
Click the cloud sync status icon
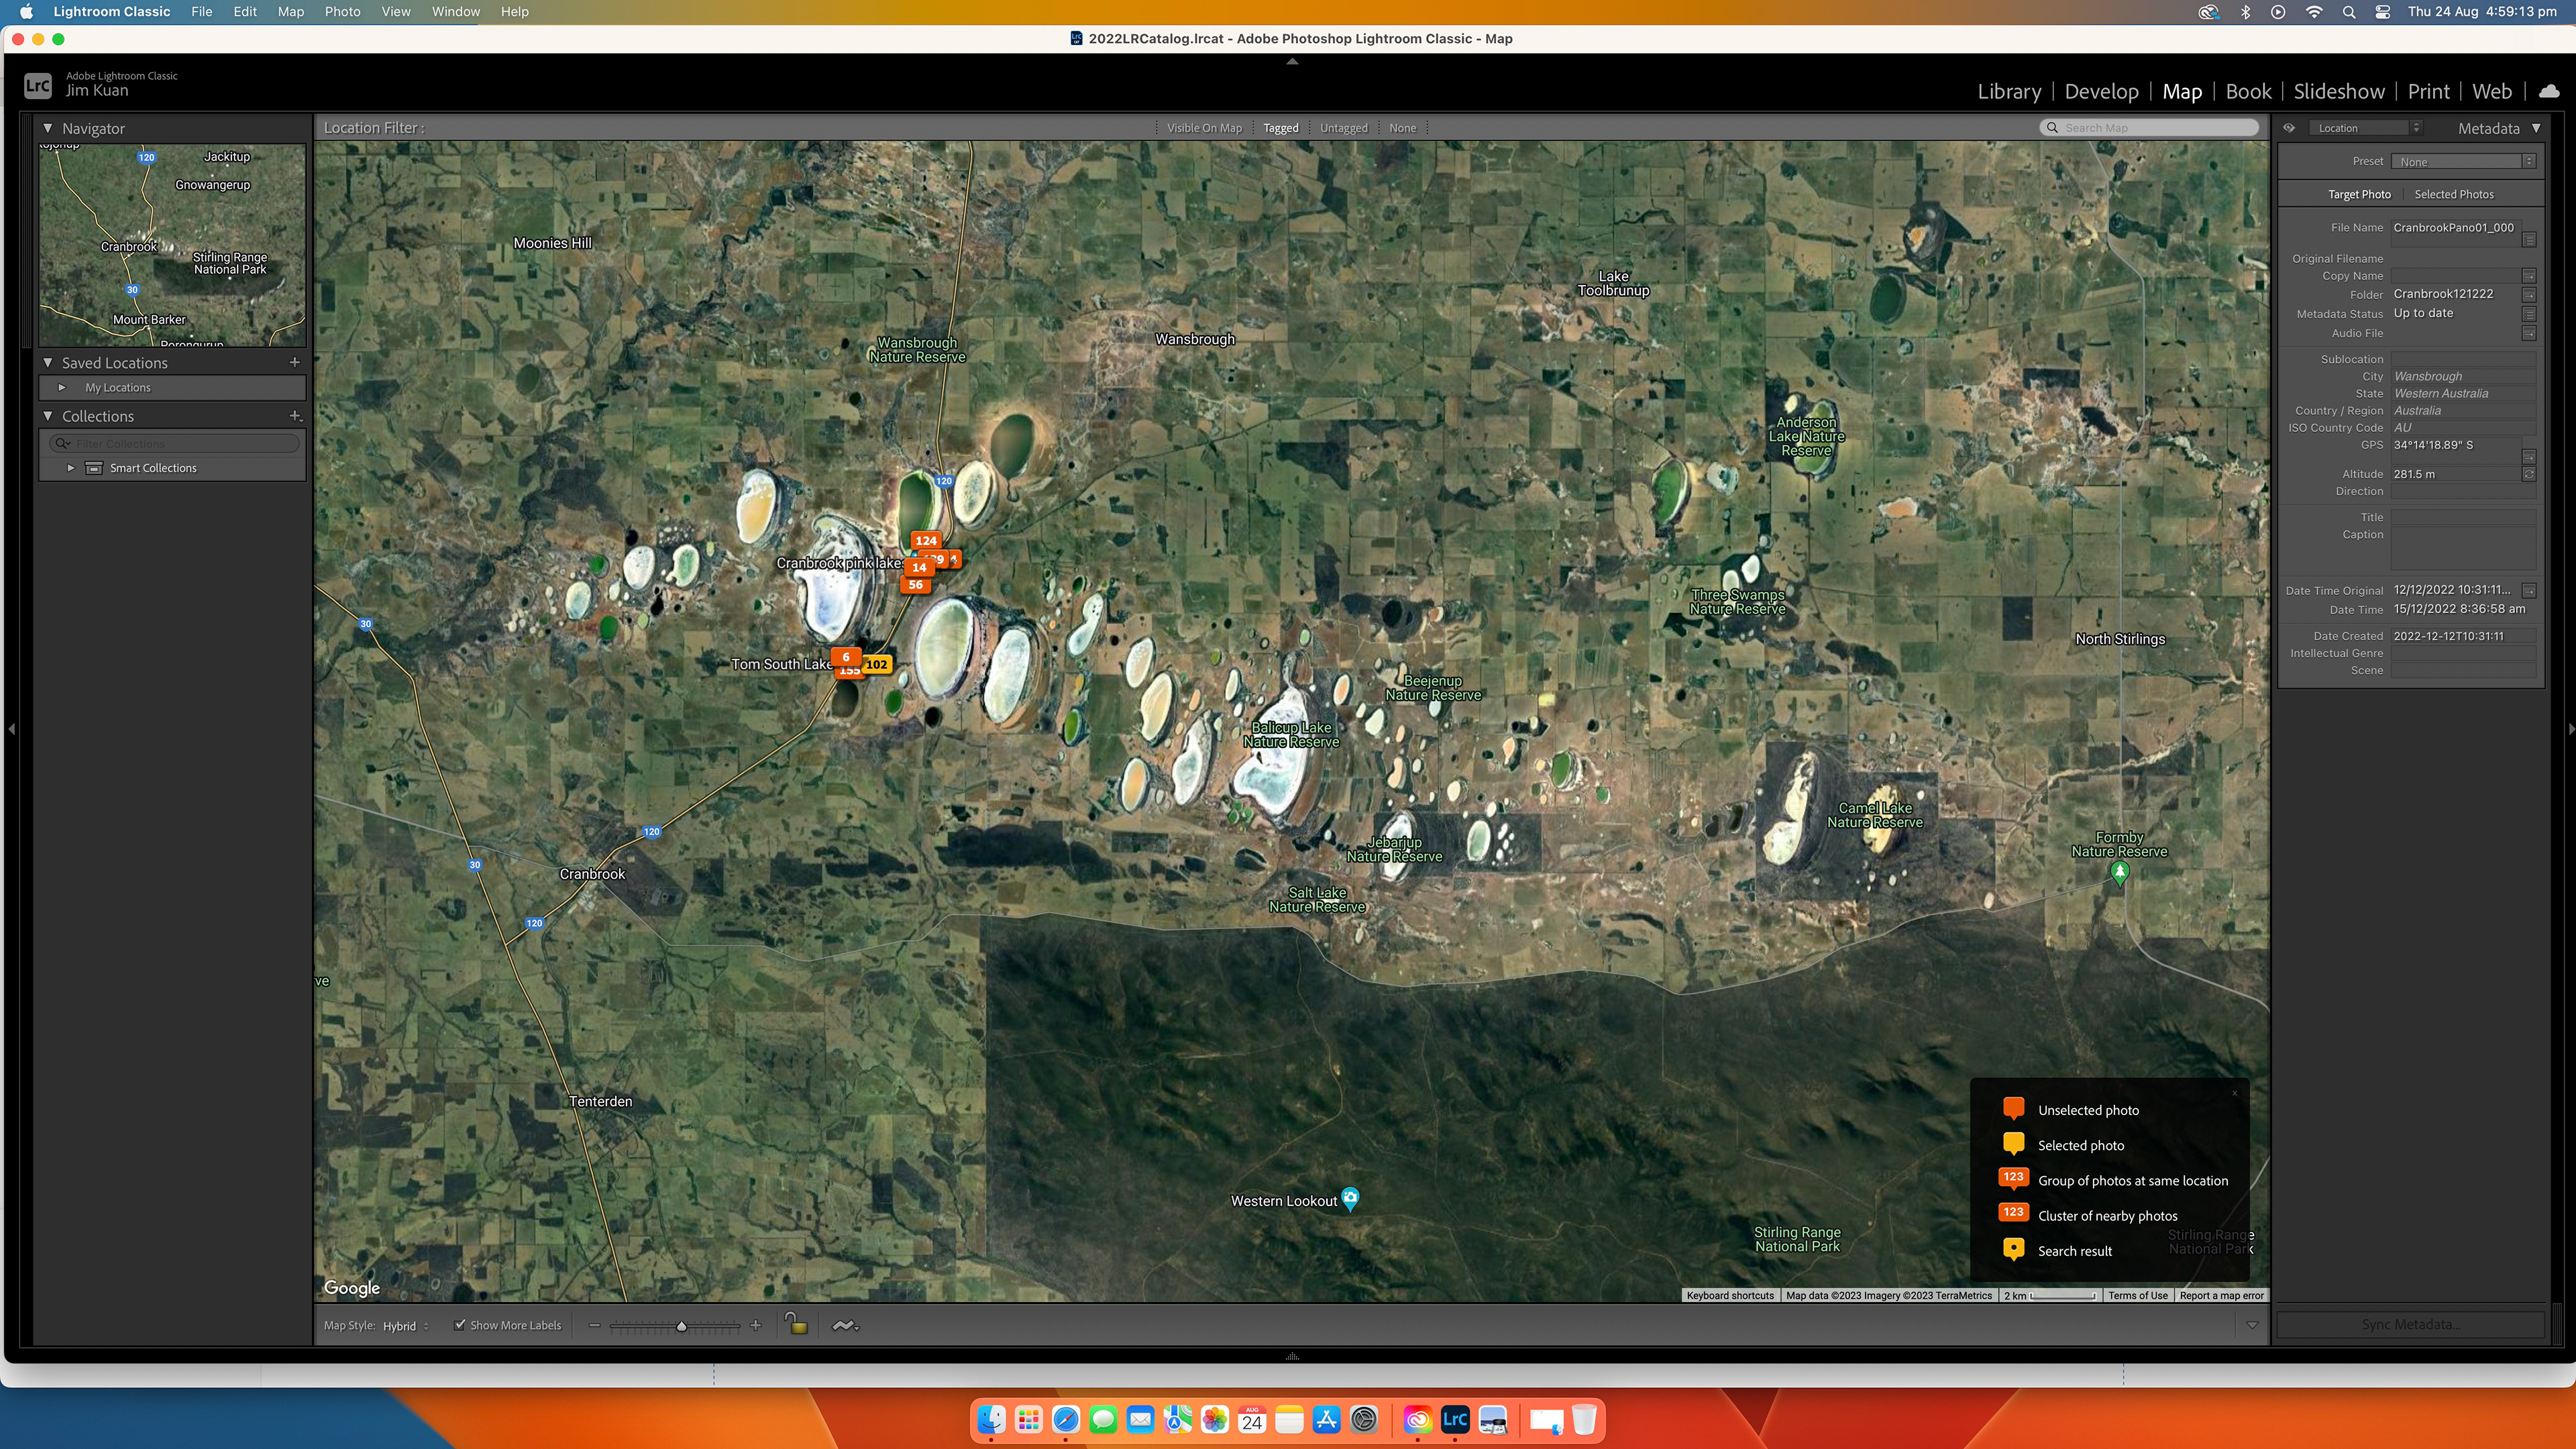click(2549, 91)
